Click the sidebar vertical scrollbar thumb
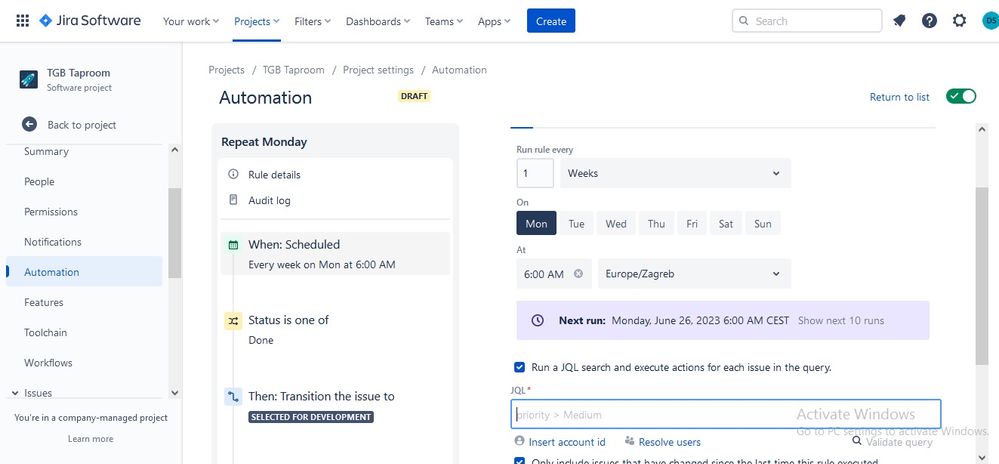Viewport: 999px width, 464px height. 175,233
